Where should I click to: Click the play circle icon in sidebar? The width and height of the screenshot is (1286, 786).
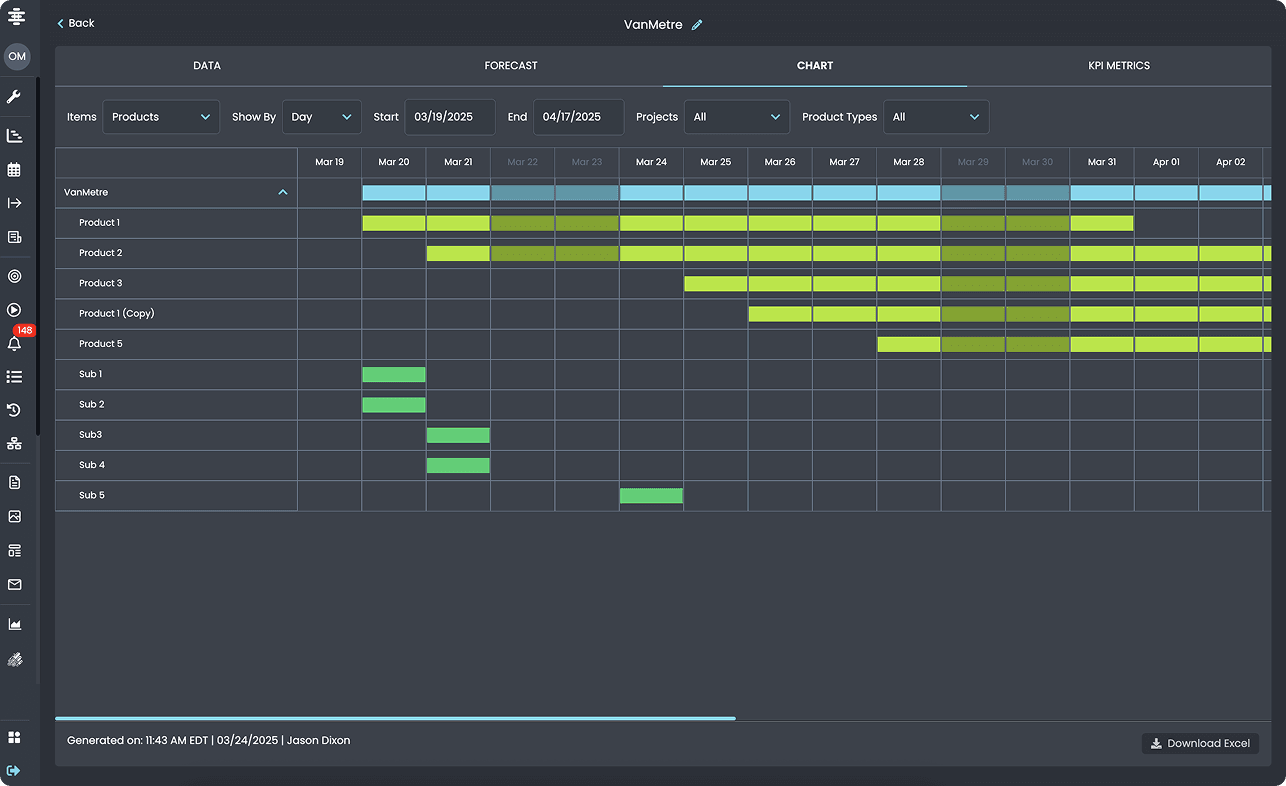click(14, 310)
